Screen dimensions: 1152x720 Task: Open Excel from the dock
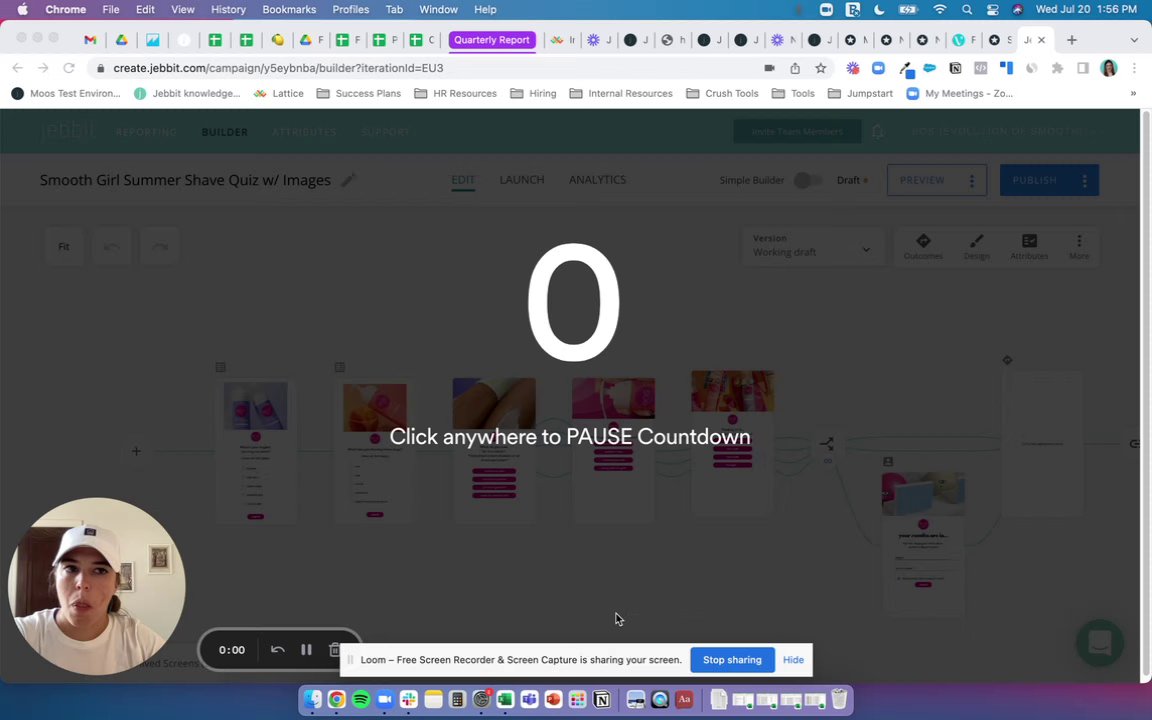click(505, 699)
